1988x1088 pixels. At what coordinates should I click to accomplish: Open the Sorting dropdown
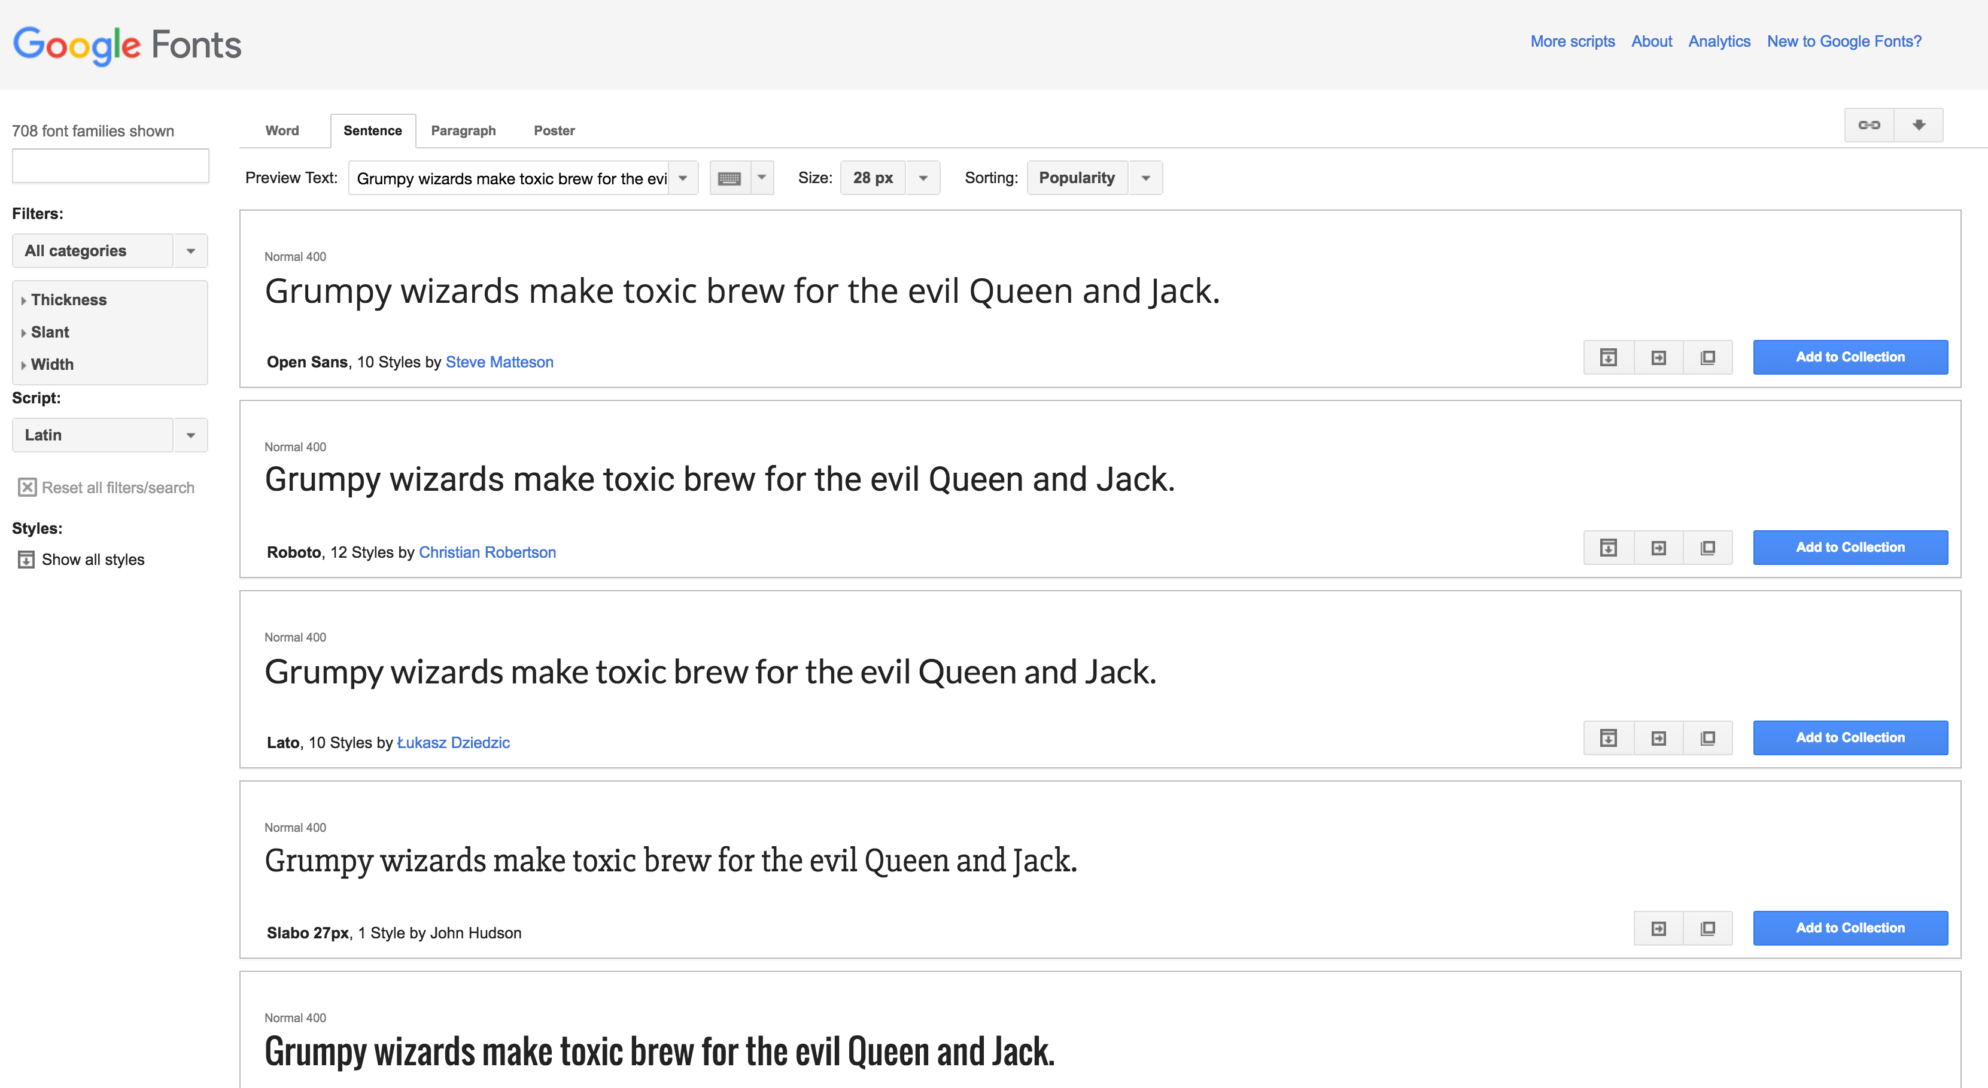[1147, 176]
